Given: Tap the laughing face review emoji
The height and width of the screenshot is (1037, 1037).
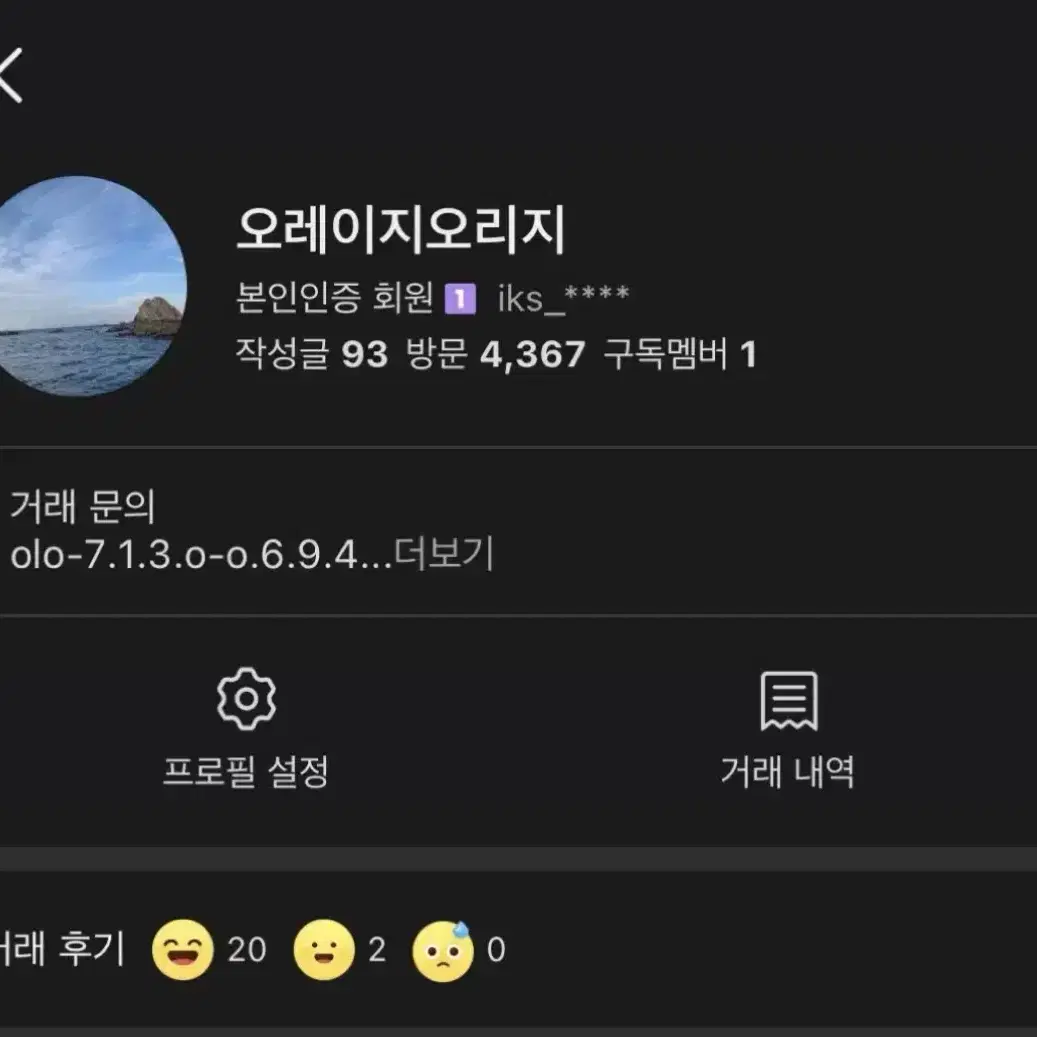Looking at the screenshot, I should (x=183, y=950).
